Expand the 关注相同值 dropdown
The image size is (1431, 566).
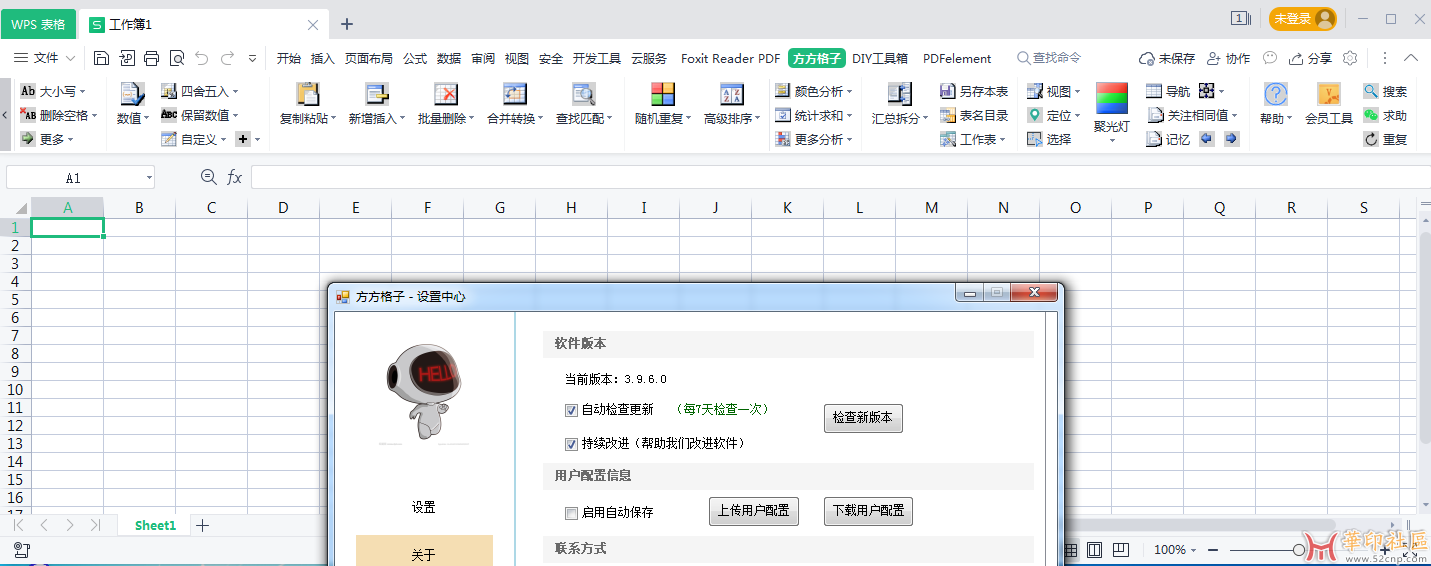[x=1235, y=115]
